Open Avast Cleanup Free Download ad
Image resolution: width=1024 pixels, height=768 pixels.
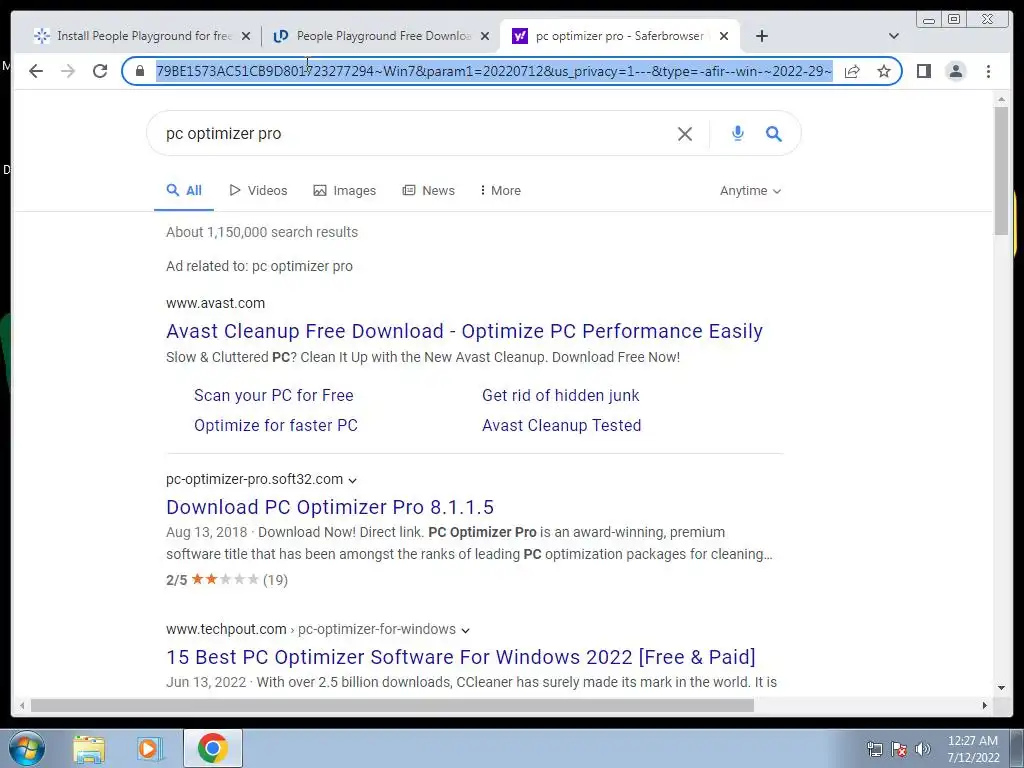click(x=464, y=331)
